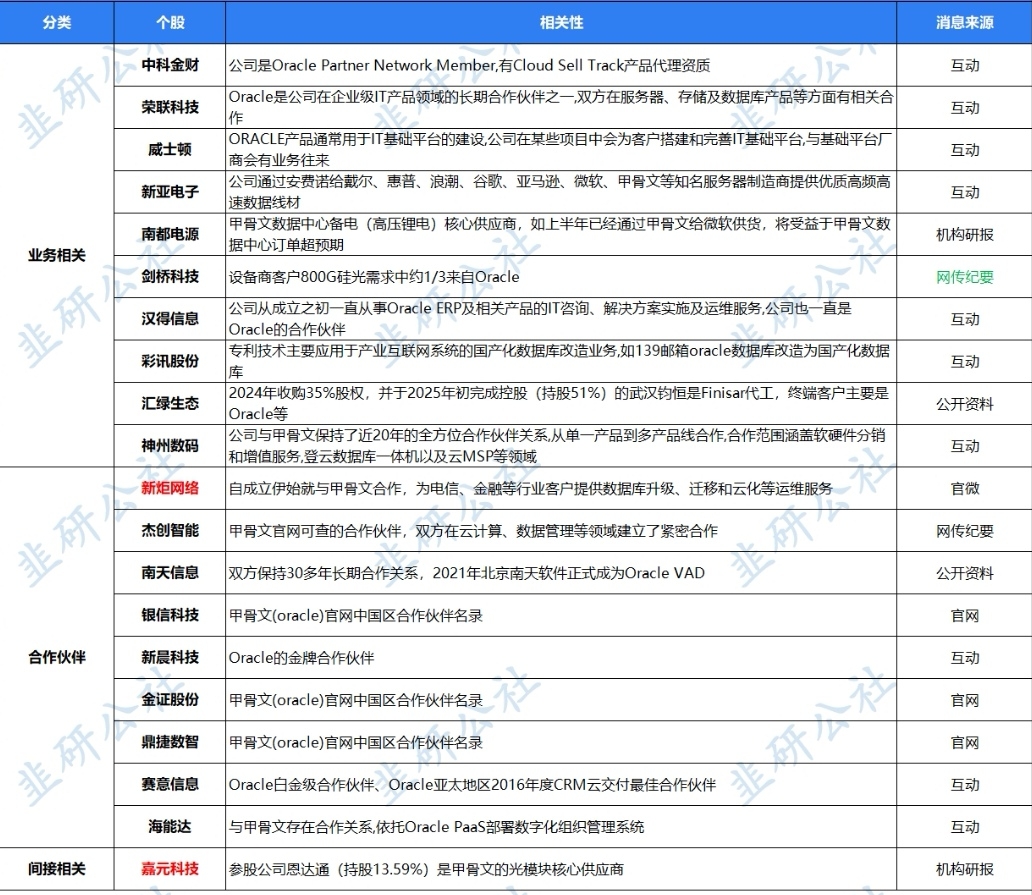The width and height of the screenshot is (1032, 895).
Task: Click stock name 杰创智能
Action: [170, 530]
